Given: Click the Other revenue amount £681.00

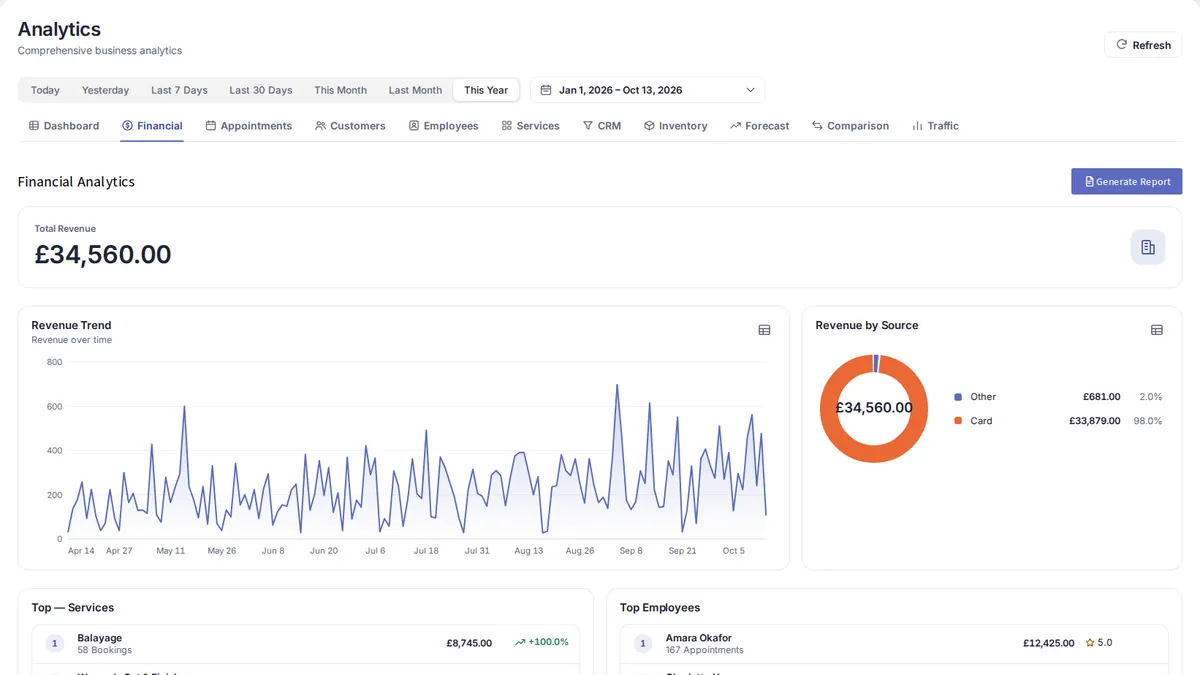Looking at the screenshot, I should (x=1101, y=397).
